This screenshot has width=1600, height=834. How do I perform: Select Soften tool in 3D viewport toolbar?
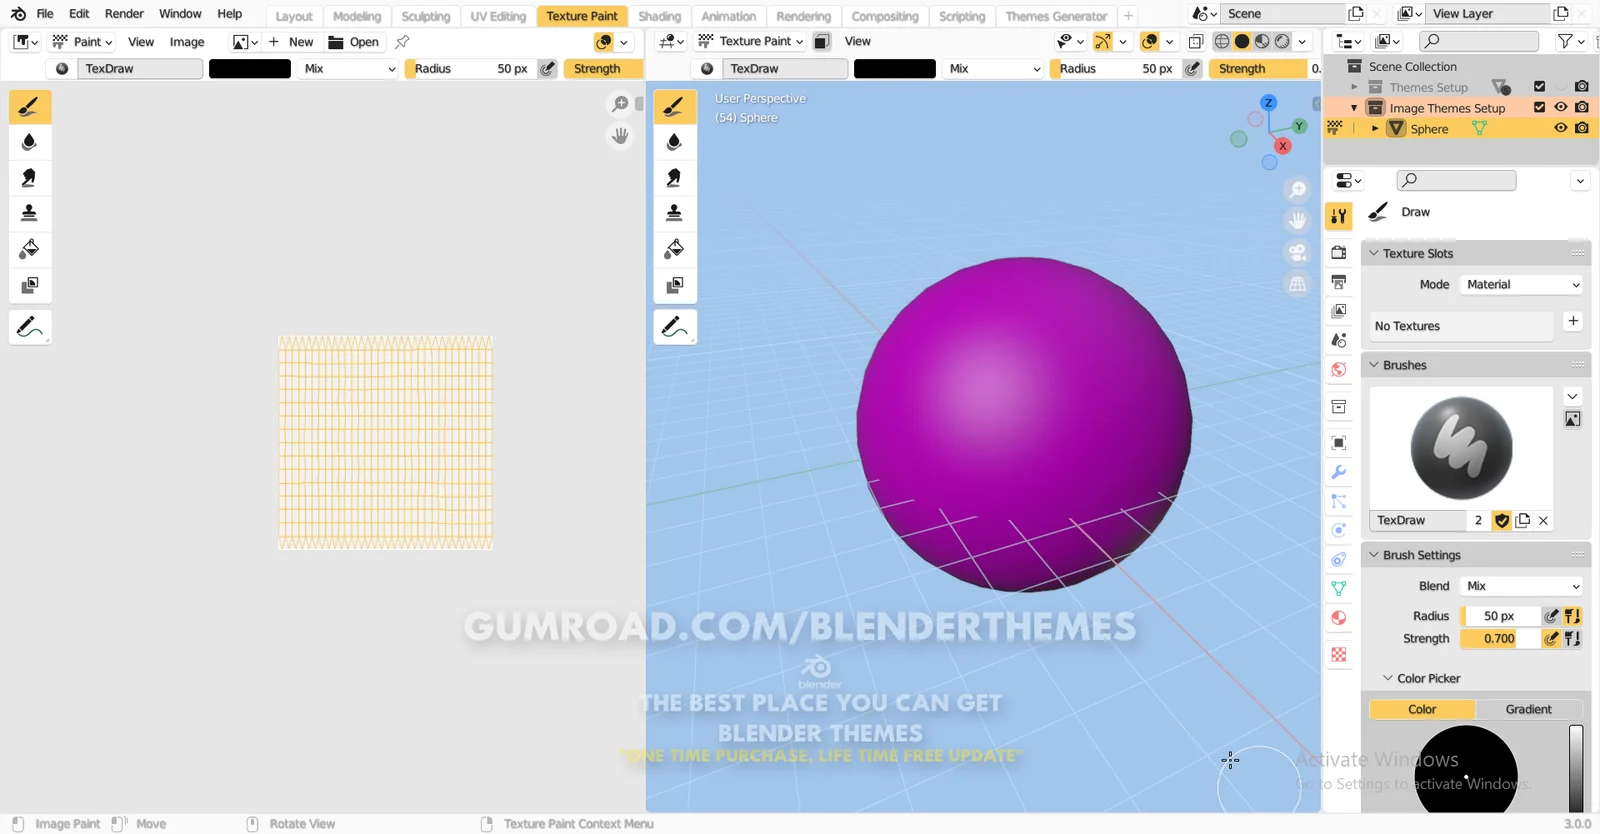[675, 142]
